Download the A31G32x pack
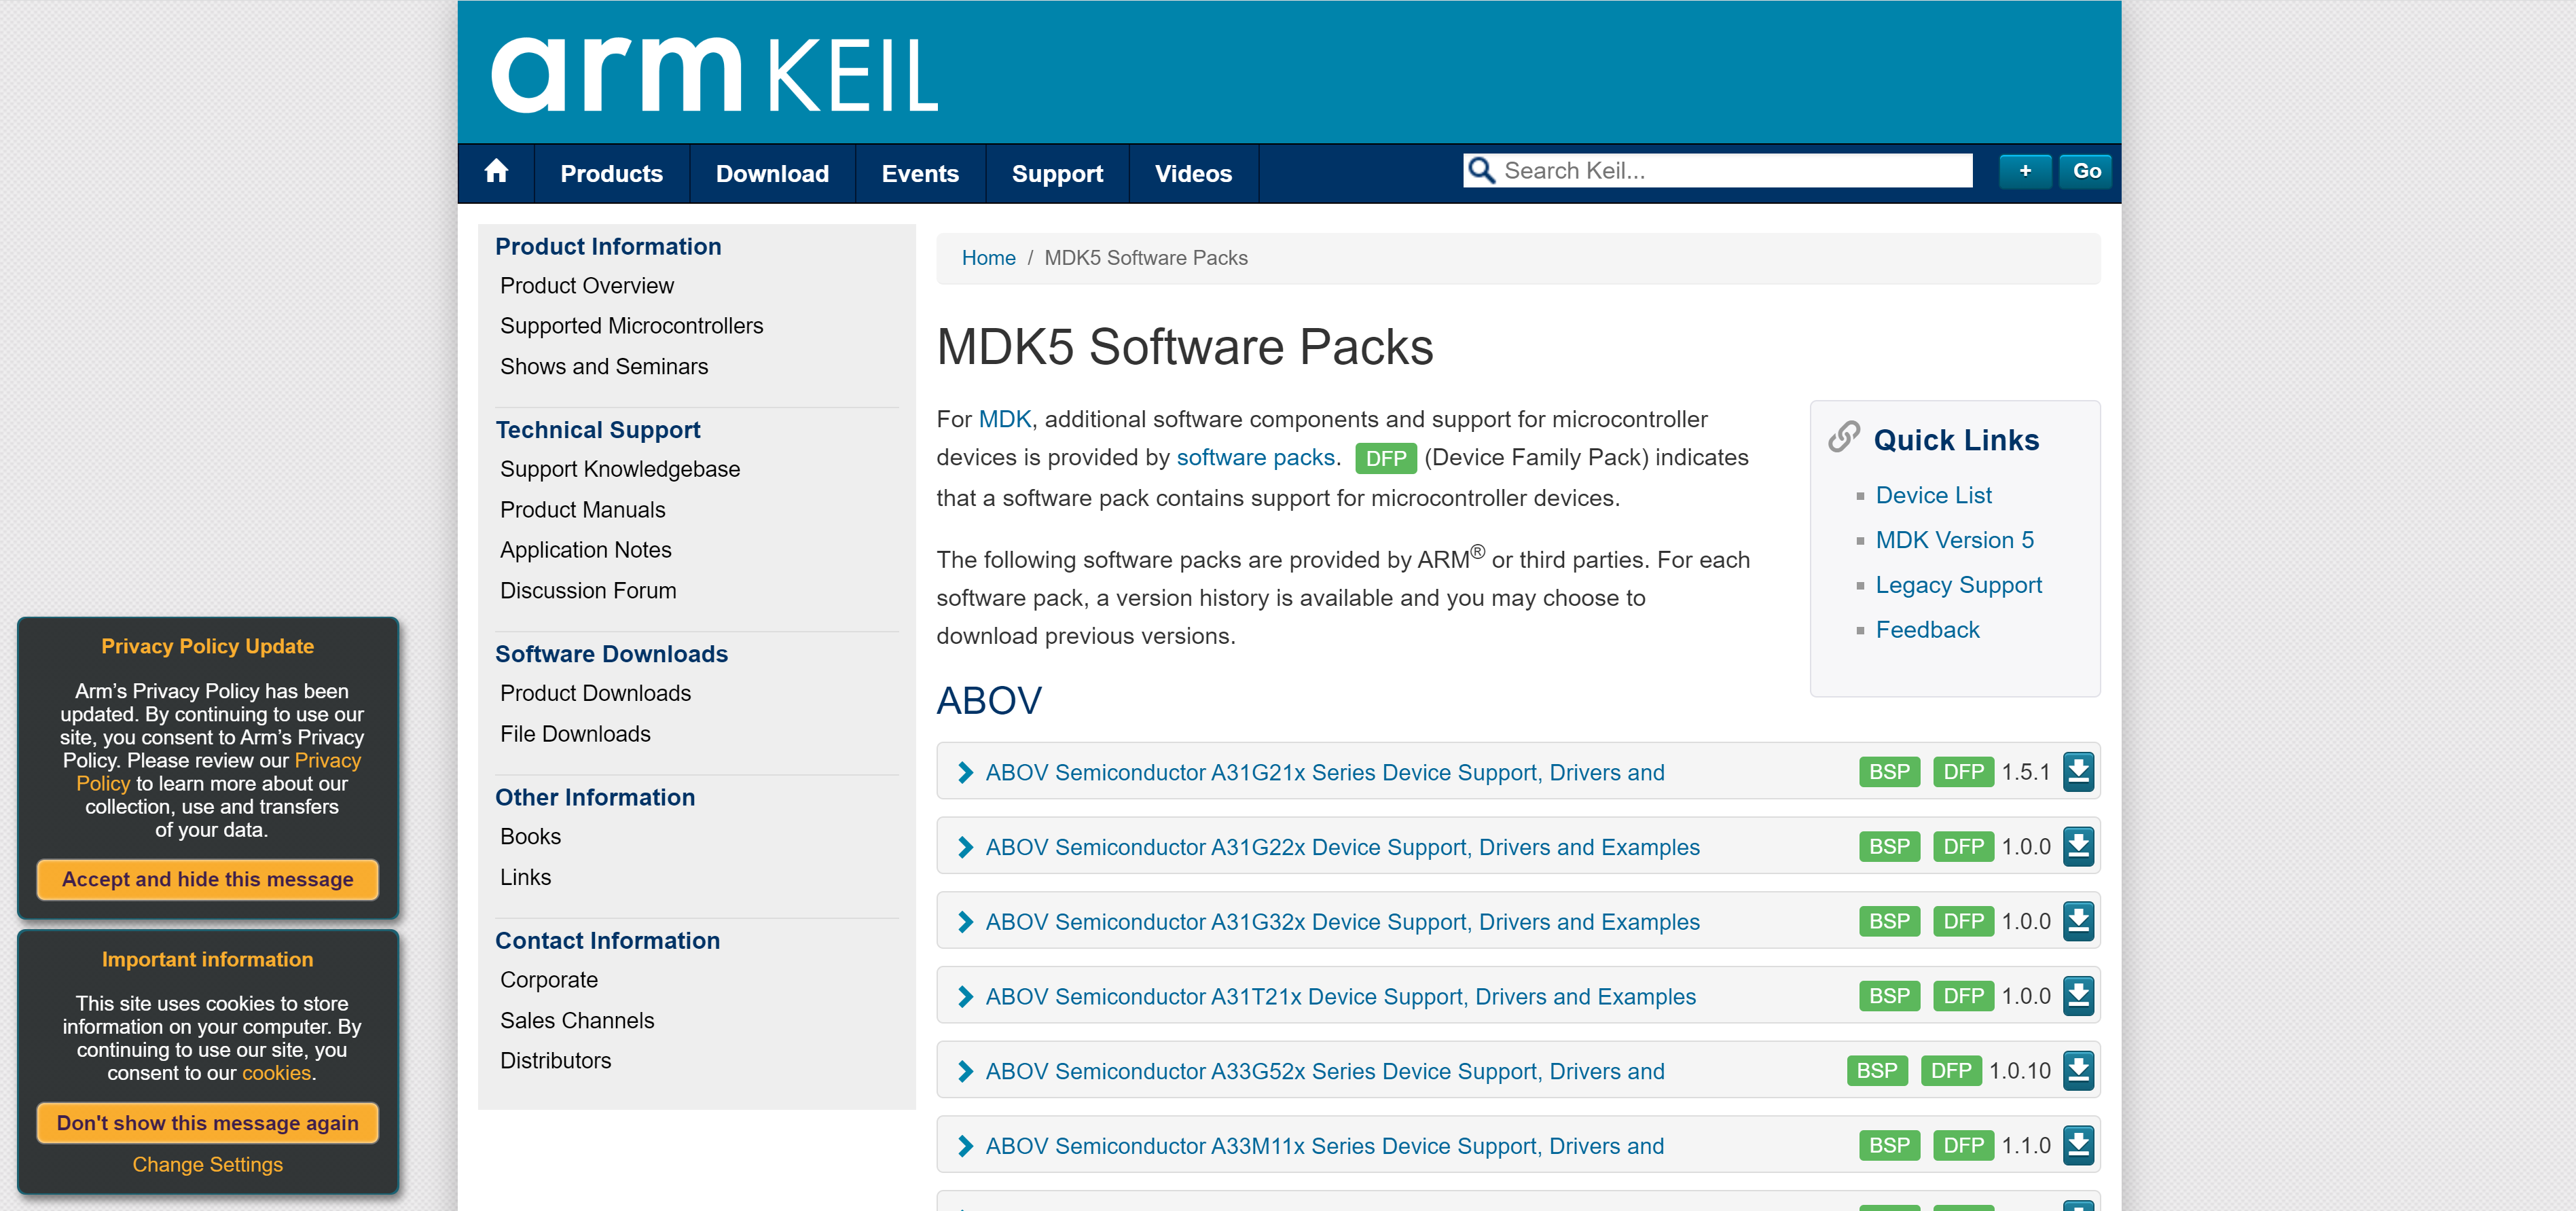This screenshot has height=1211, width=2576. coord(2078,921)
